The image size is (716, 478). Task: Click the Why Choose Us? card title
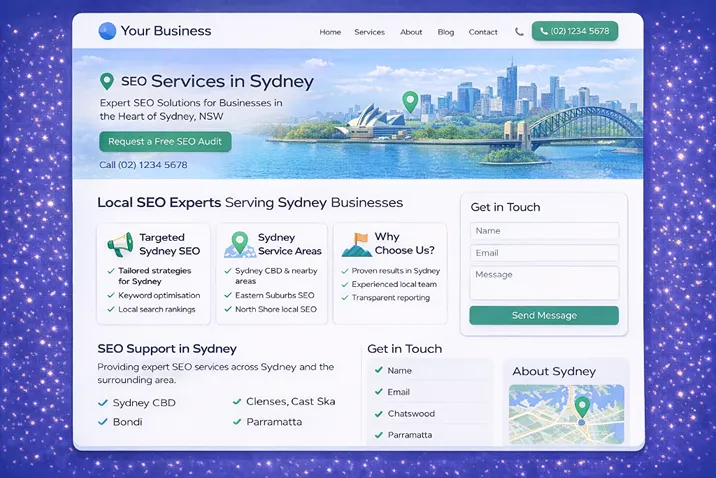coord(405,243)
